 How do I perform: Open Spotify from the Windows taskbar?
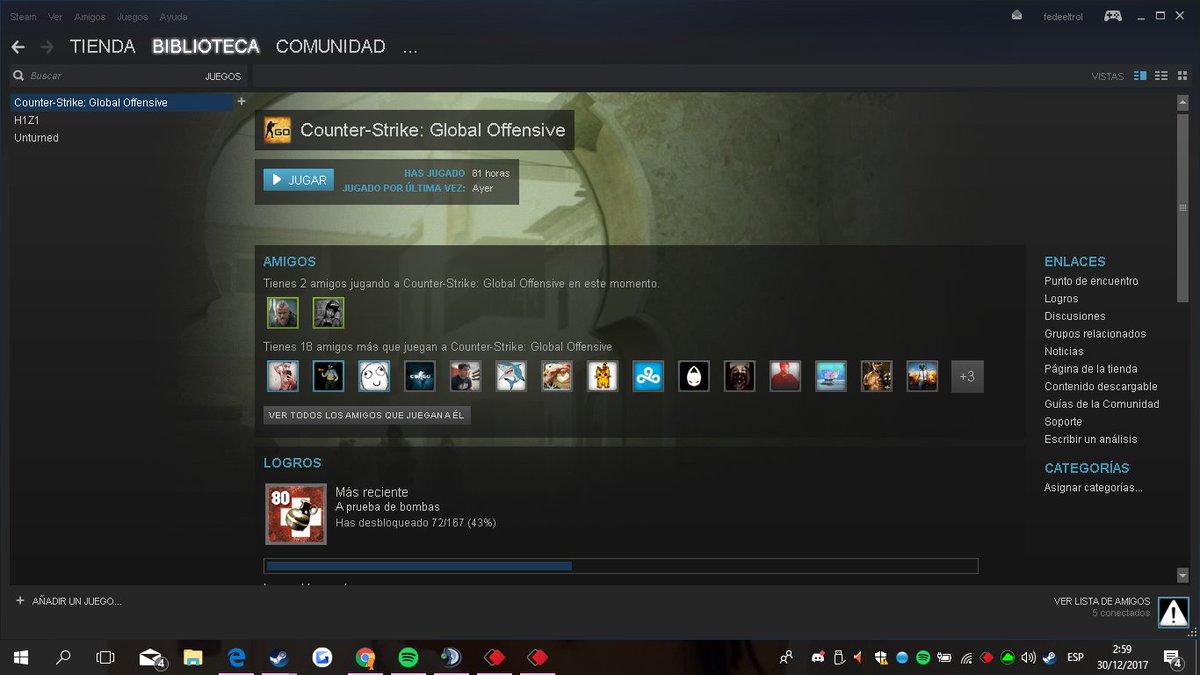[408, 657]
